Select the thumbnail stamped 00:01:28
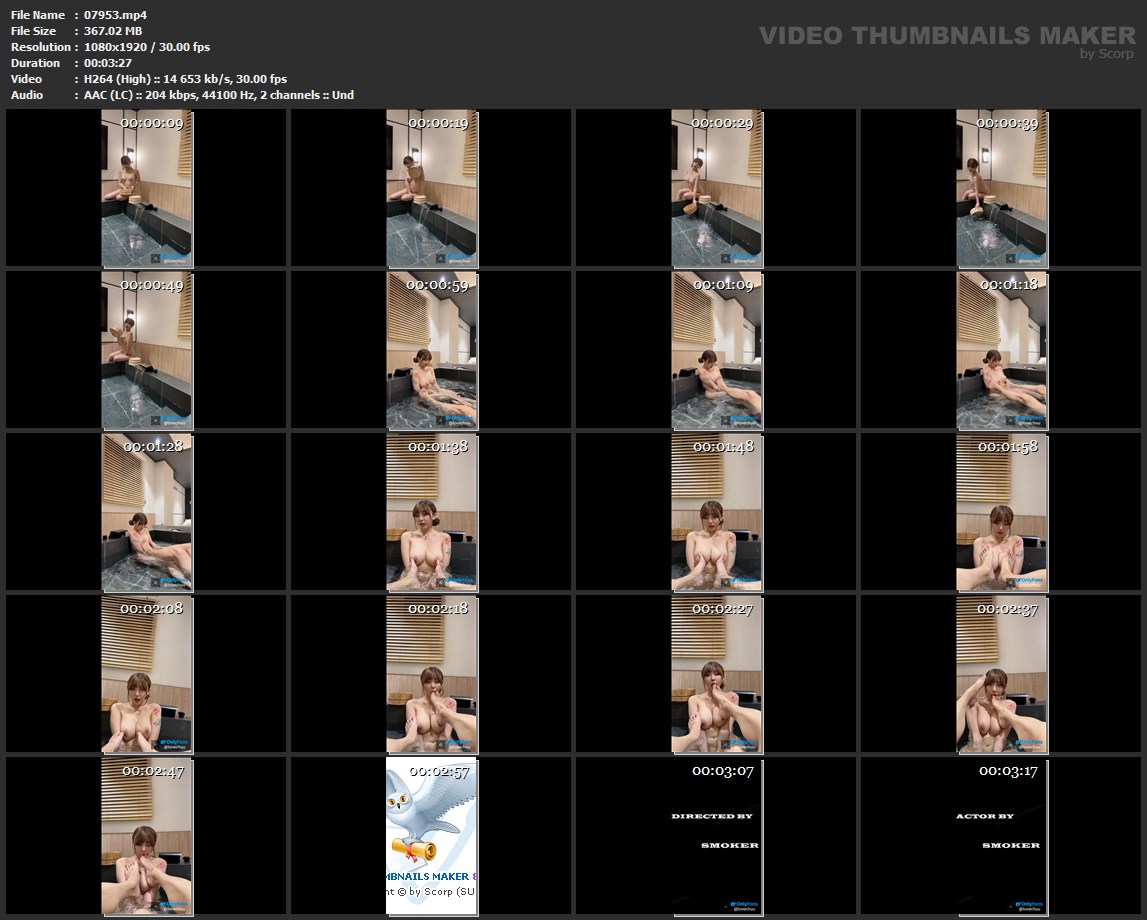Screen dimensions: 1147x920 (x=146, y=512)
